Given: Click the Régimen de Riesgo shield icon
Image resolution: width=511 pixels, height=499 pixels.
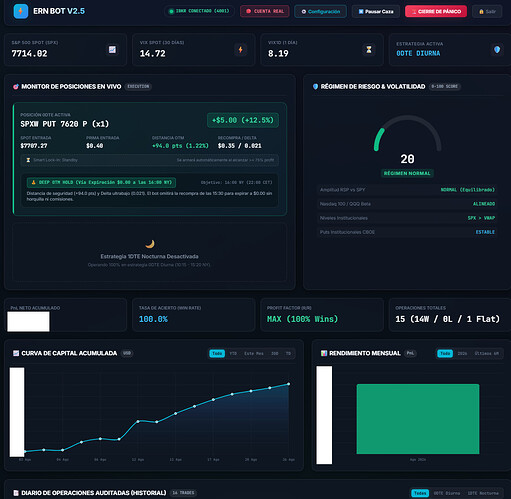Looking at the screenshot, I should click(315, 87).
